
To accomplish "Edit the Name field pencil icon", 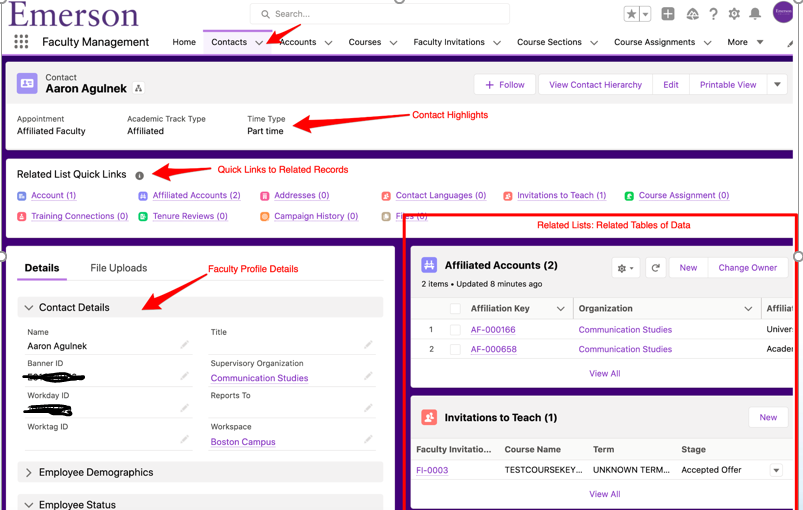I will pyautogui.click(x=184, y=345).
